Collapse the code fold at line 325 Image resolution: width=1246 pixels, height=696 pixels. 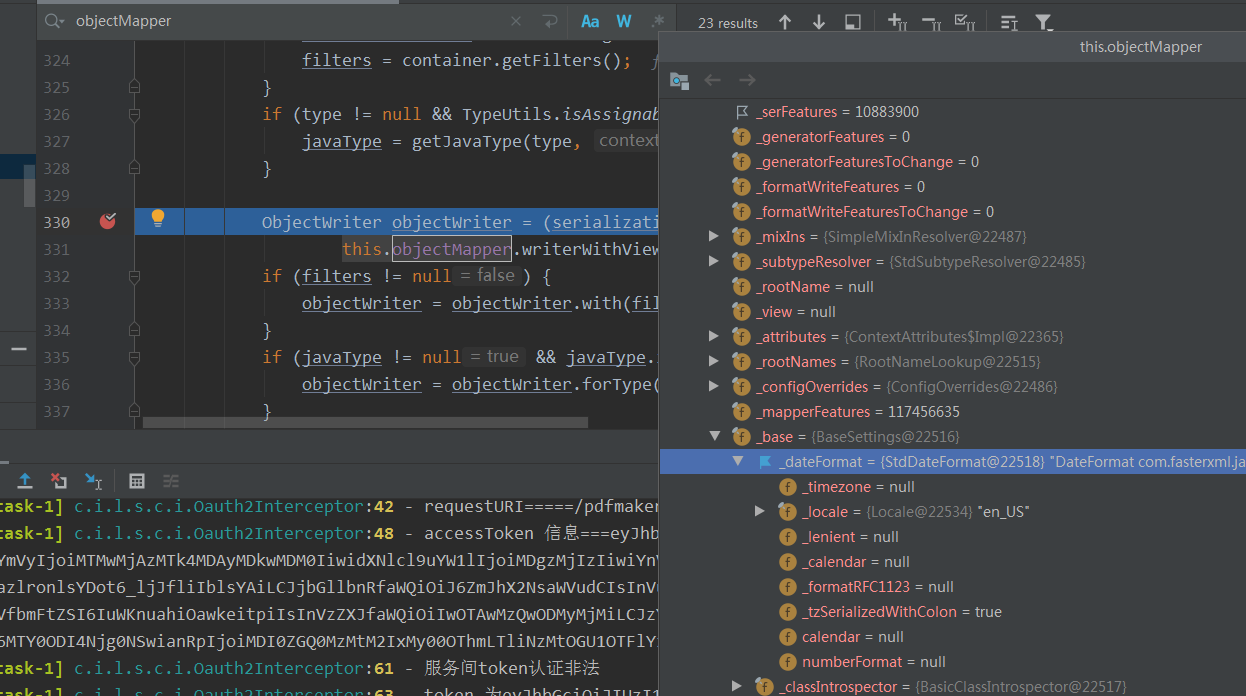pos(134,88)
